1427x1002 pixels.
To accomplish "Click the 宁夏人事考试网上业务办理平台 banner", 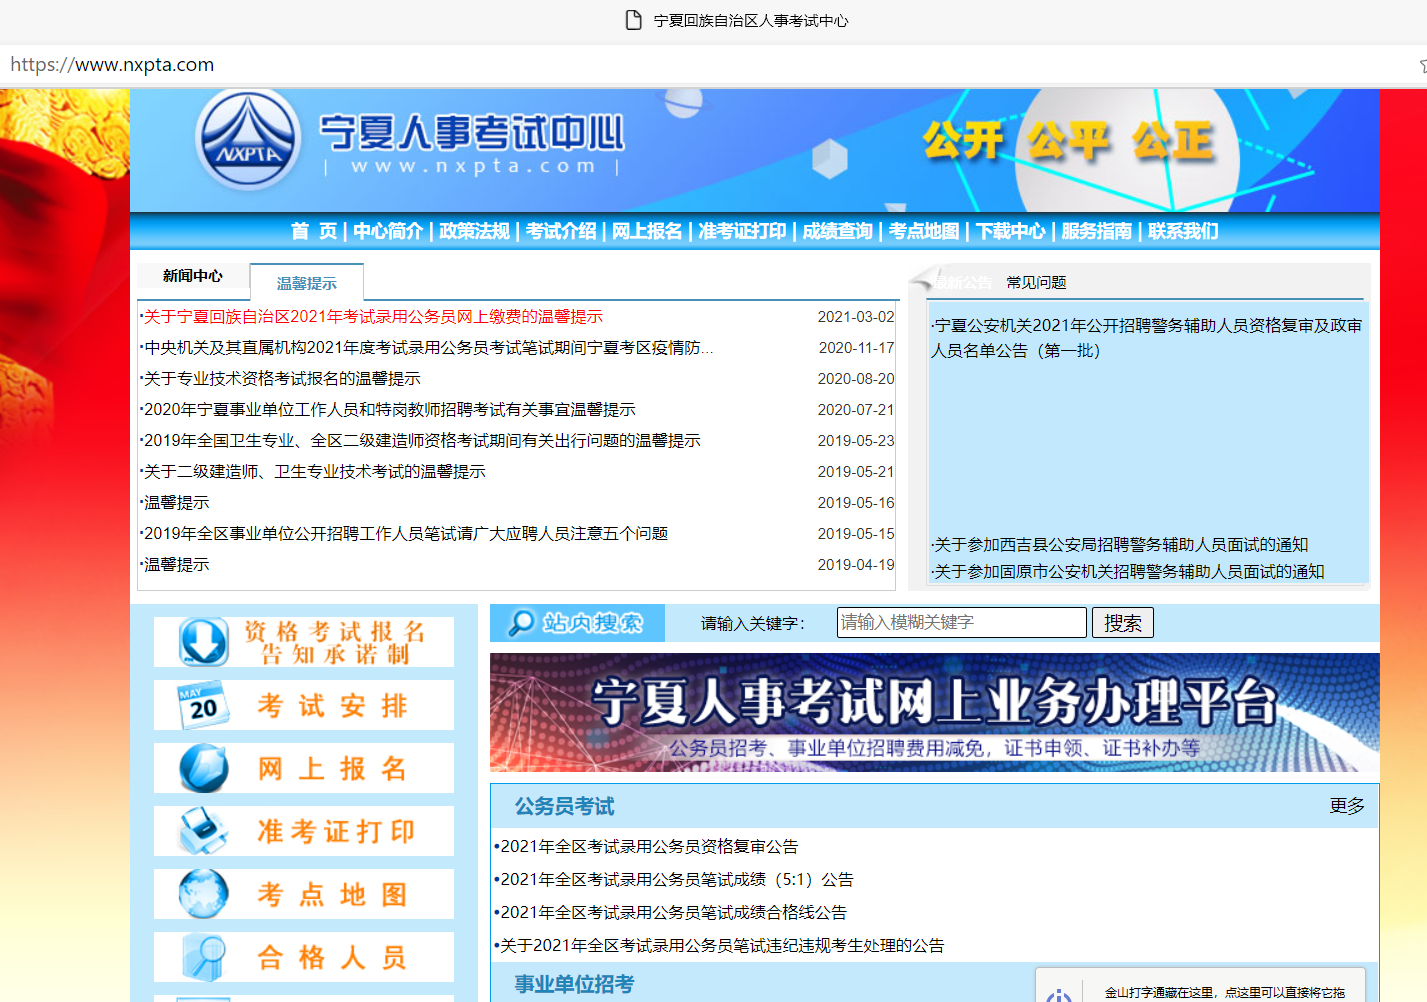I will [935, 713].
